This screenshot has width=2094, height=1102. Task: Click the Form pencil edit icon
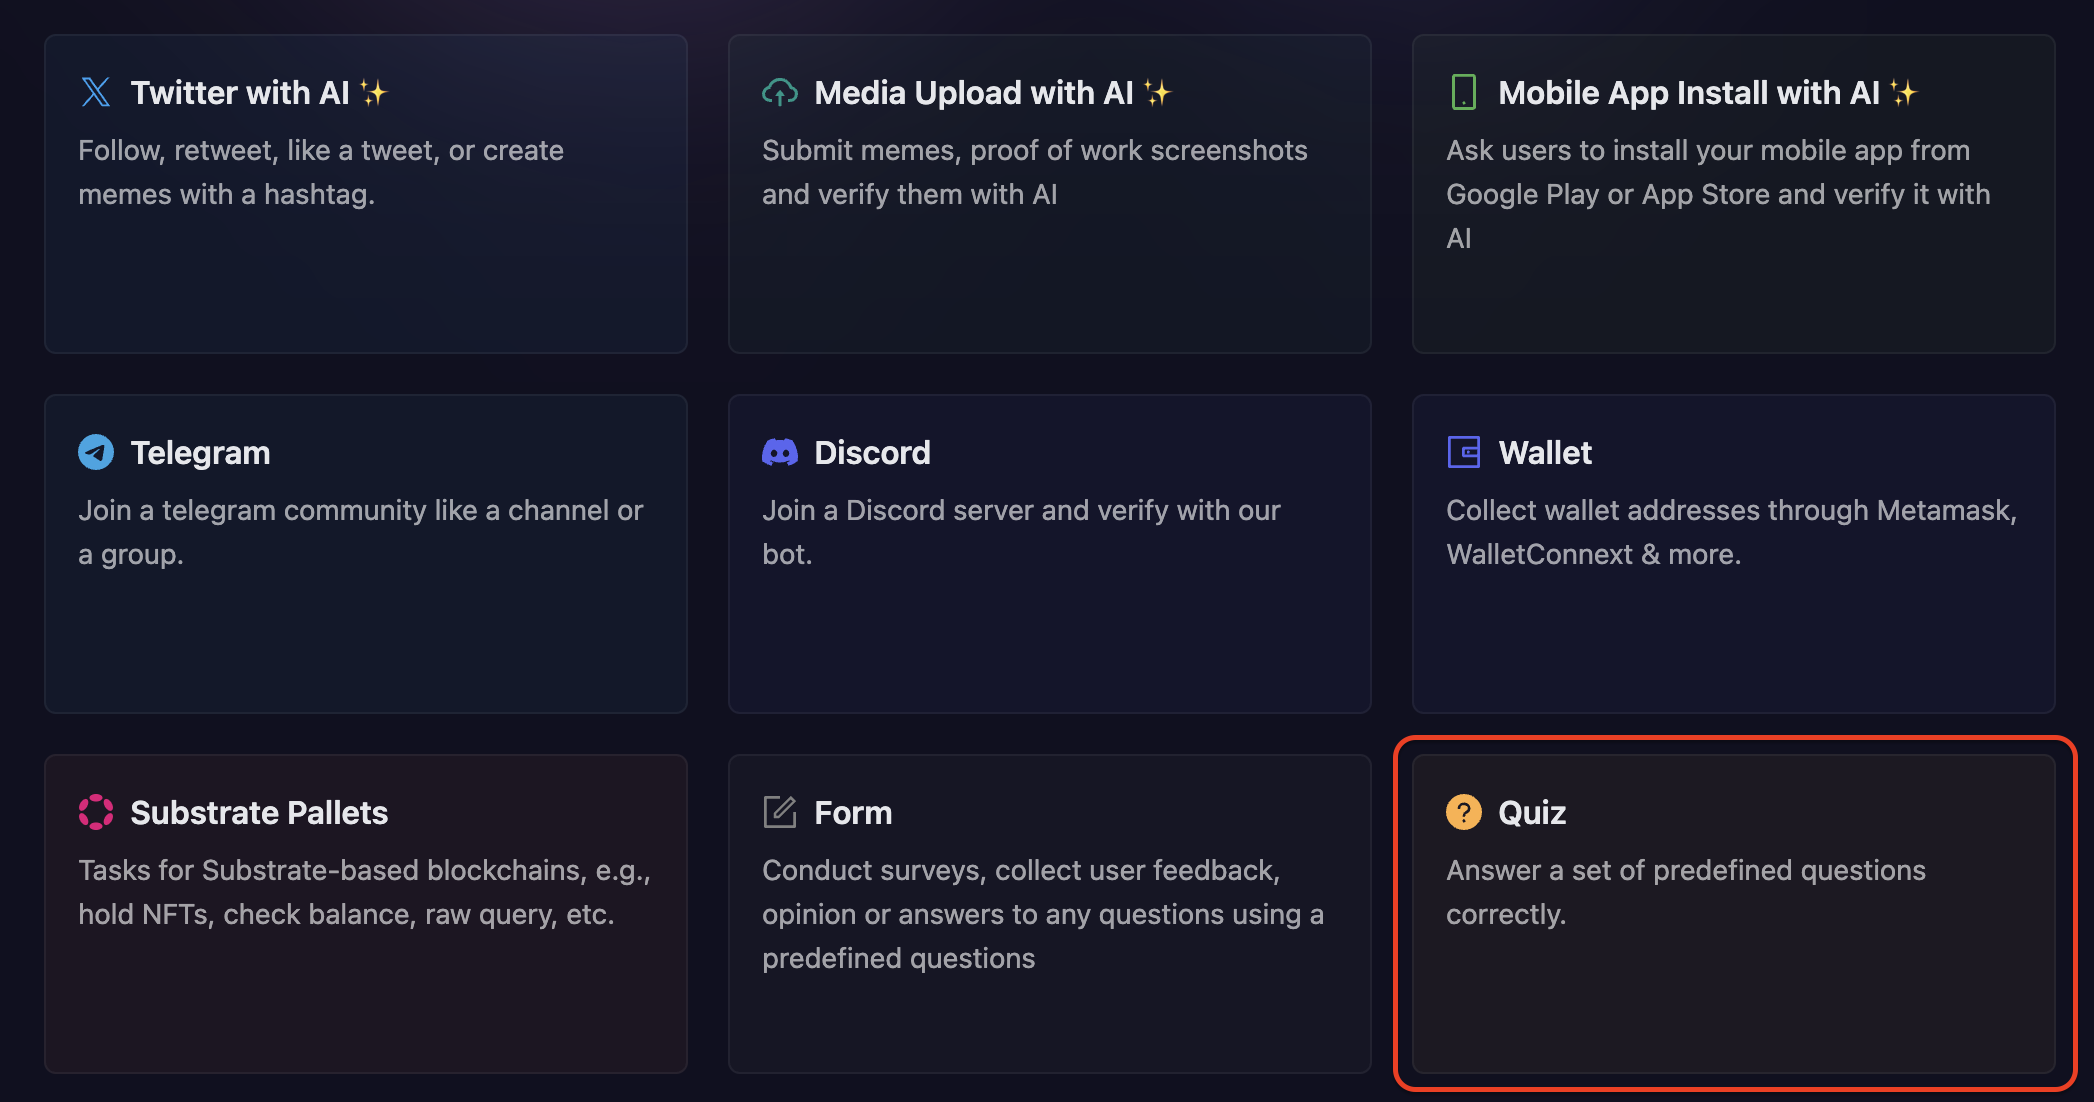780,812
